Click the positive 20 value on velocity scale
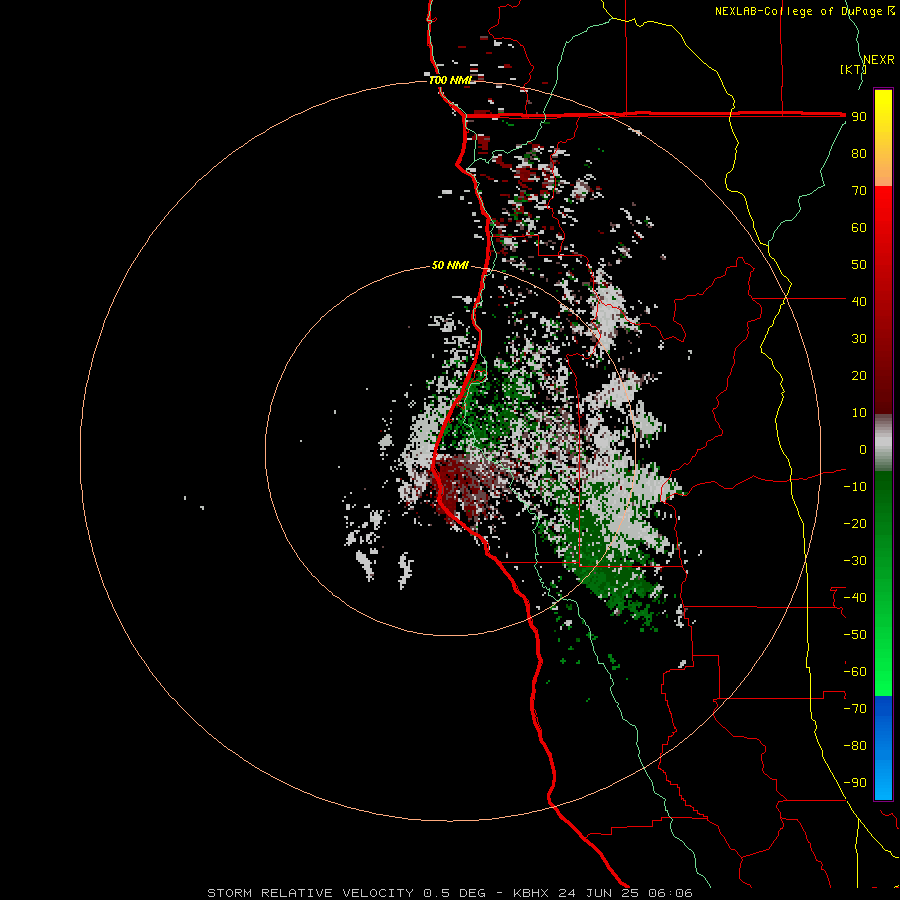 [x=859, y=375]
